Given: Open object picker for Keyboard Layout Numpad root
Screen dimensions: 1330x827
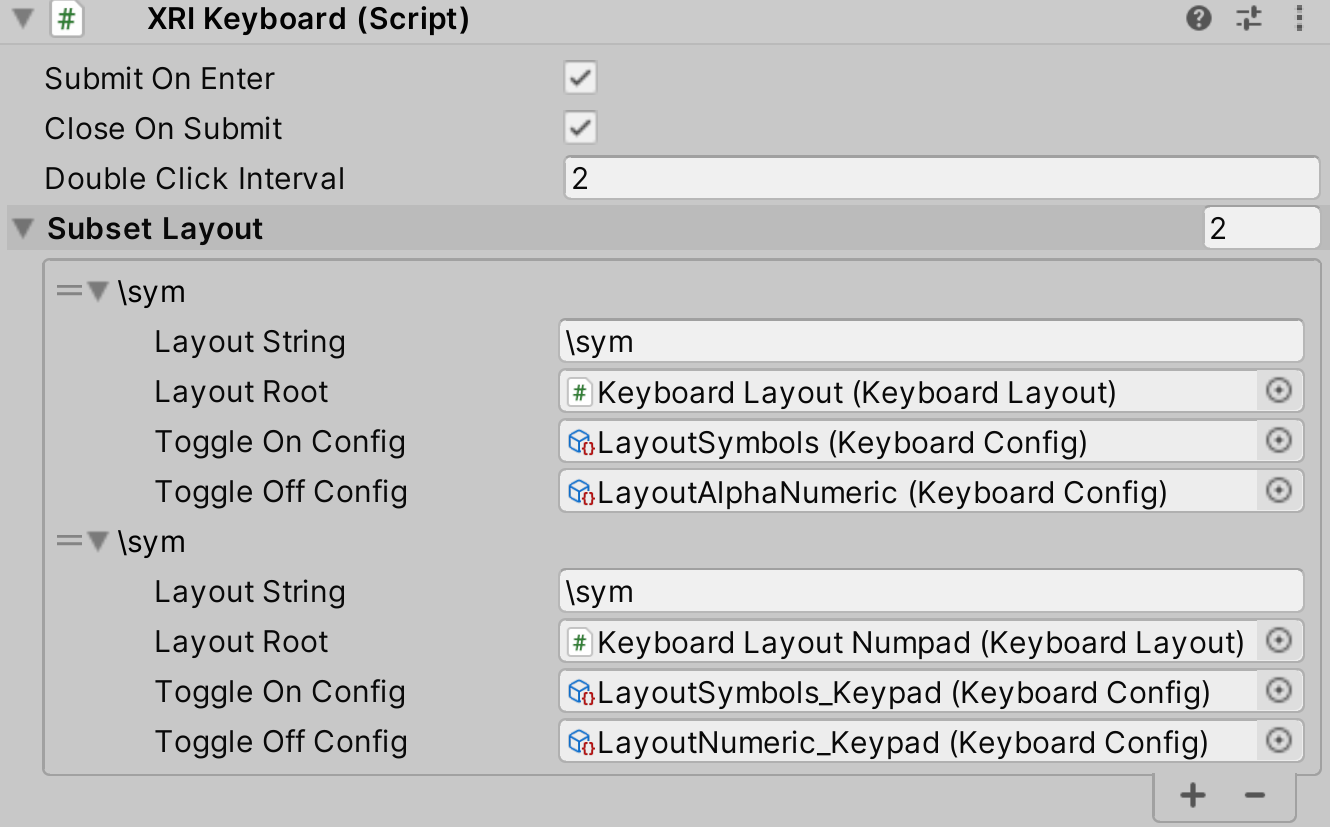Looking at the screenshot, I should tap(1278, 641).
